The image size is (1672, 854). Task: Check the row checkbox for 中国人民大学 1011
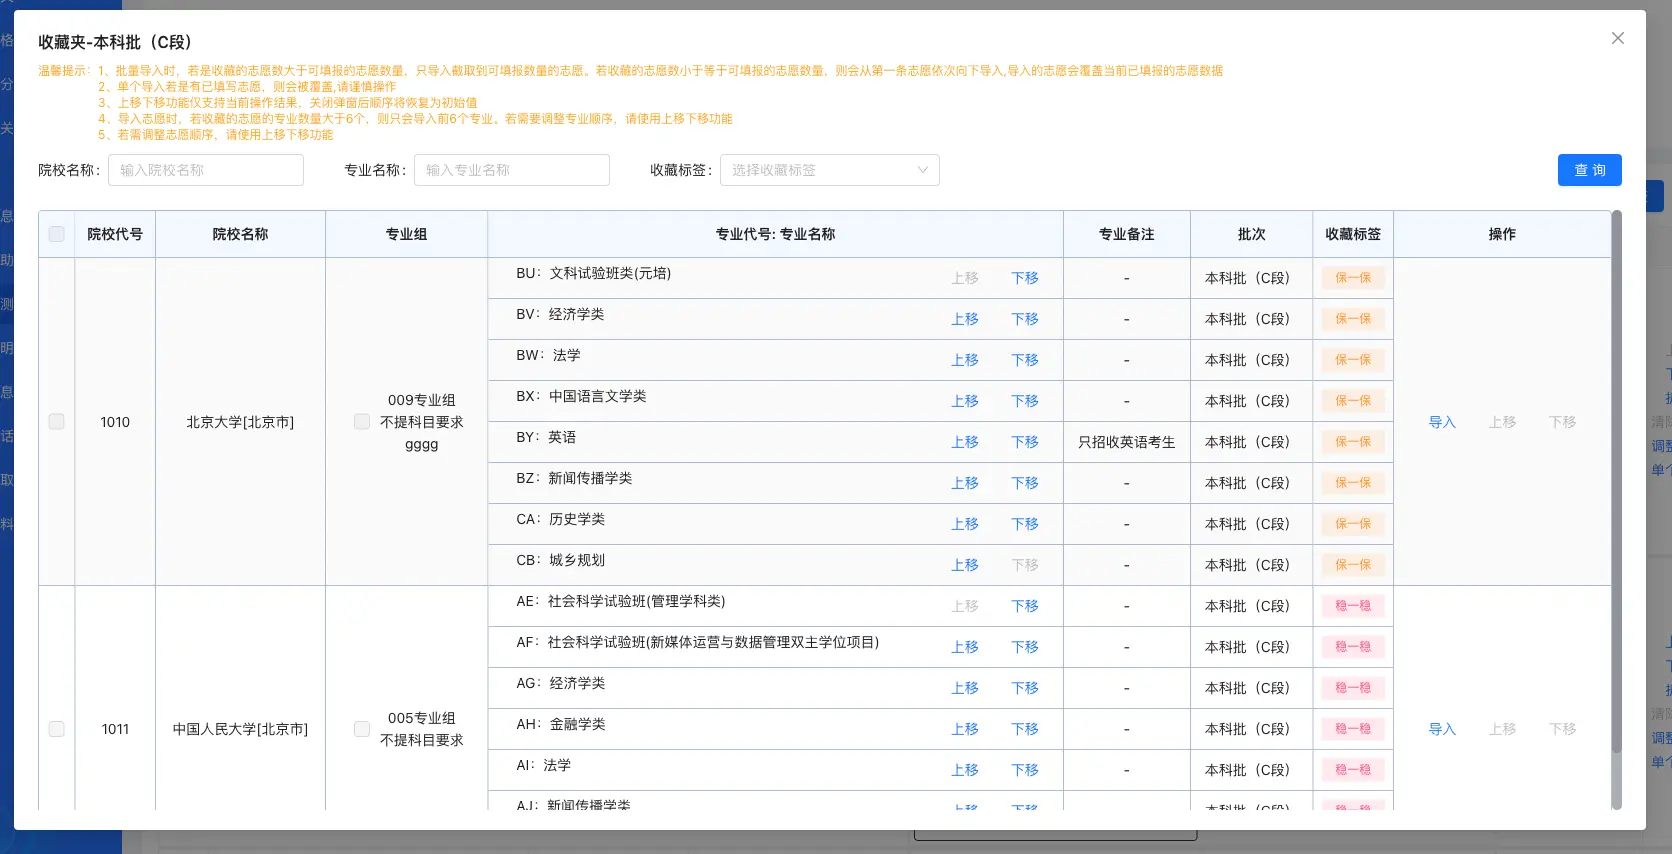coord(57,729)
